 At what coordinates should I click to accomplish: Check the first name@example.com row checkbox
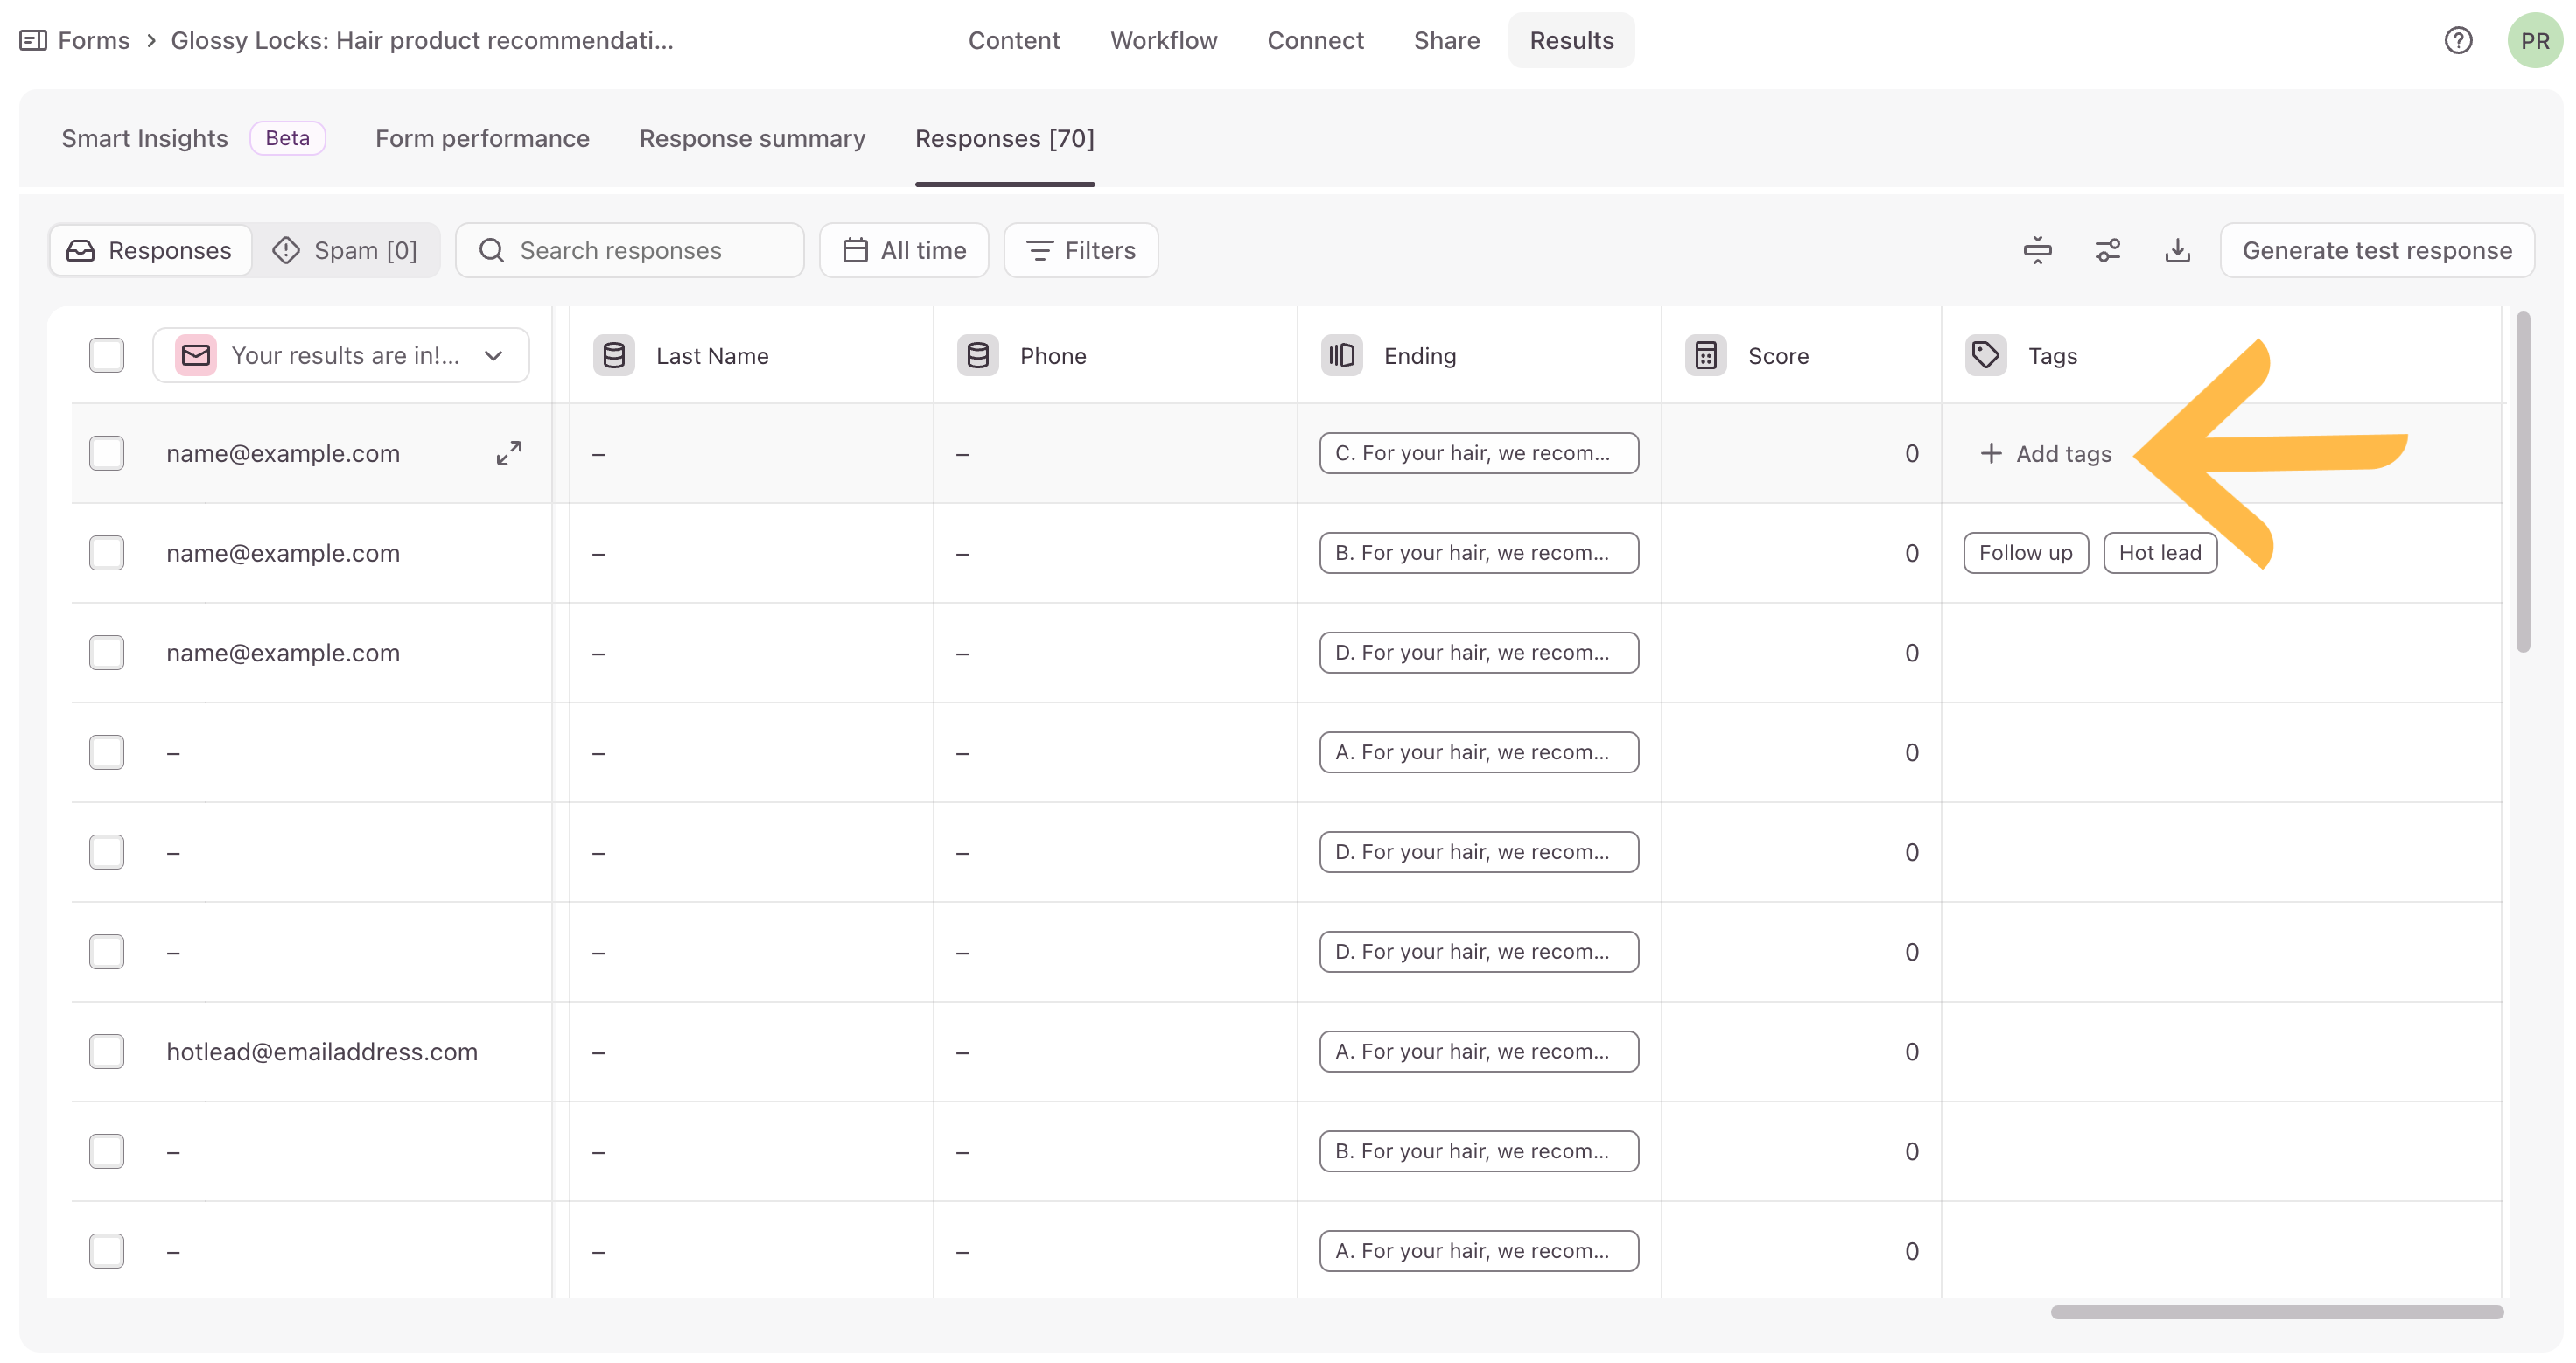click(107, 453)
